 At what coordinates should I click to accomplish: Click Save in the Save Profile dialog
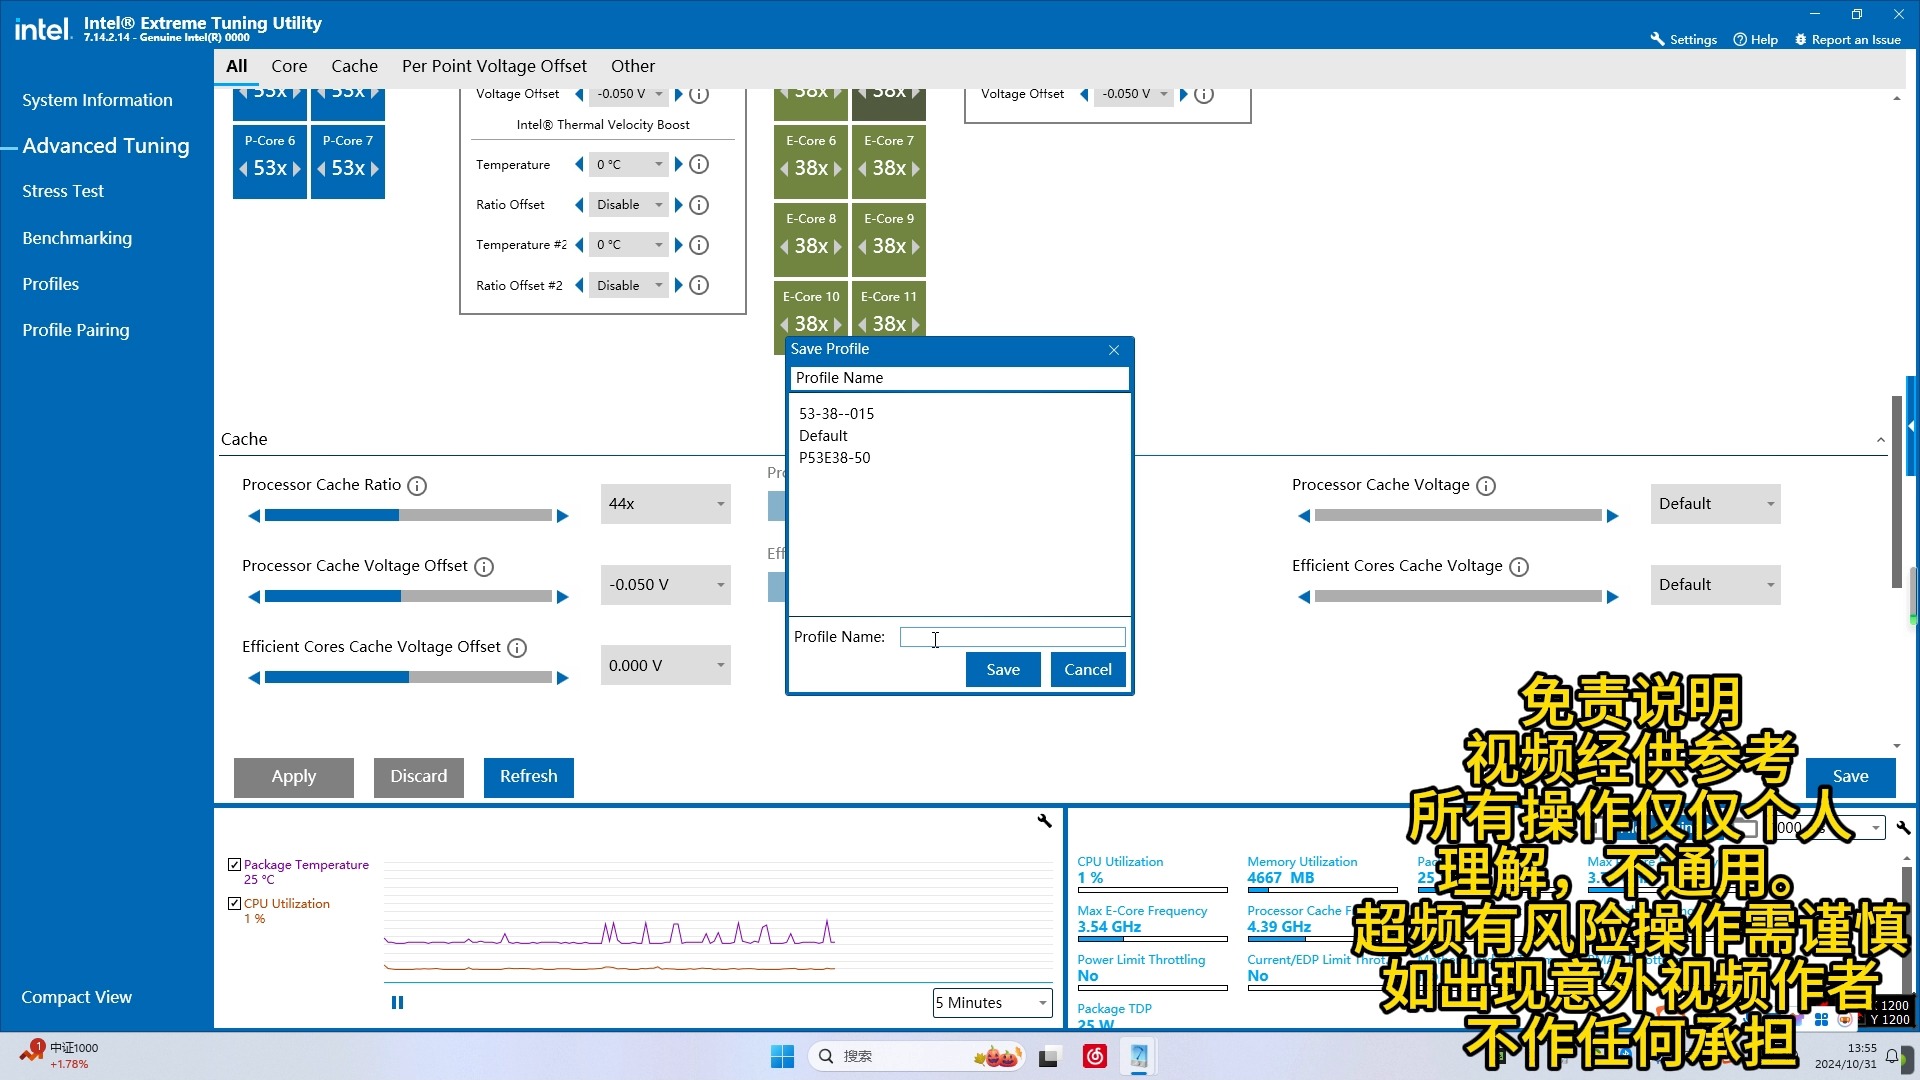tap(1003, 670)
